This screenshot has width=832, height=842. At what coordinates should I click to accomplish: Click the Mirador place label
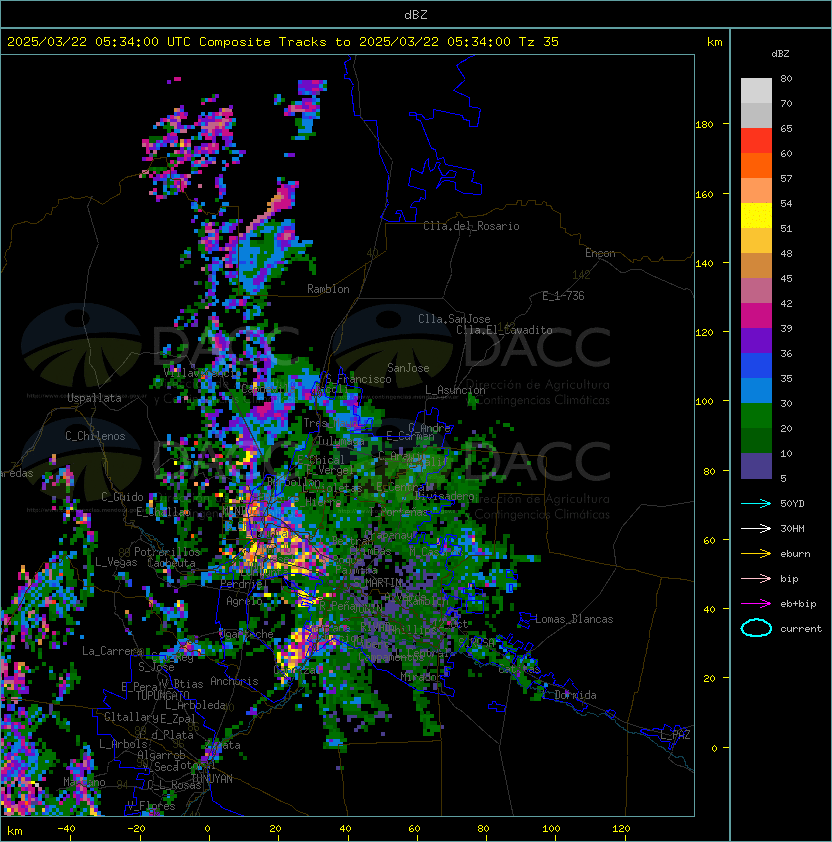[x=421, y=677]
